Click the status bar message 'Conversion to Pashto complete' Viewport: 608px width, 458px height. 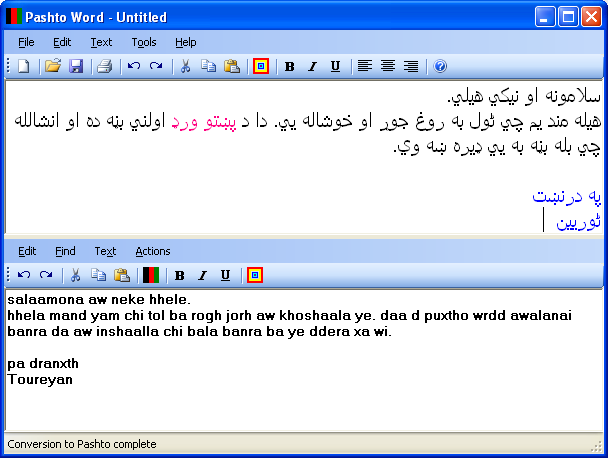pyautogui.click(x=82, y=444)
